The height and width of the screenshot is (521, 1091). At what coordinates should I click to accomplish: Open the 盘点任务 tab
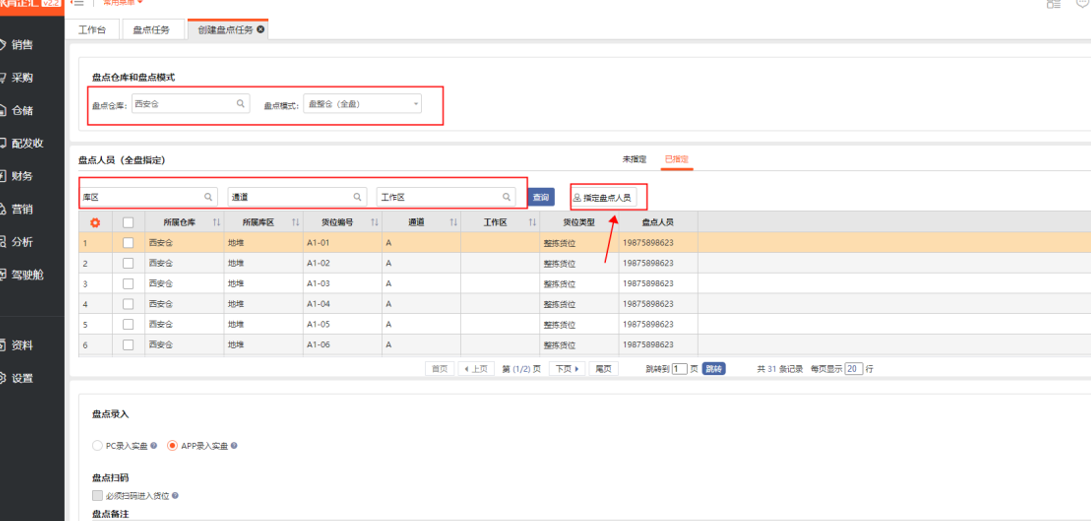pos(152,30)
